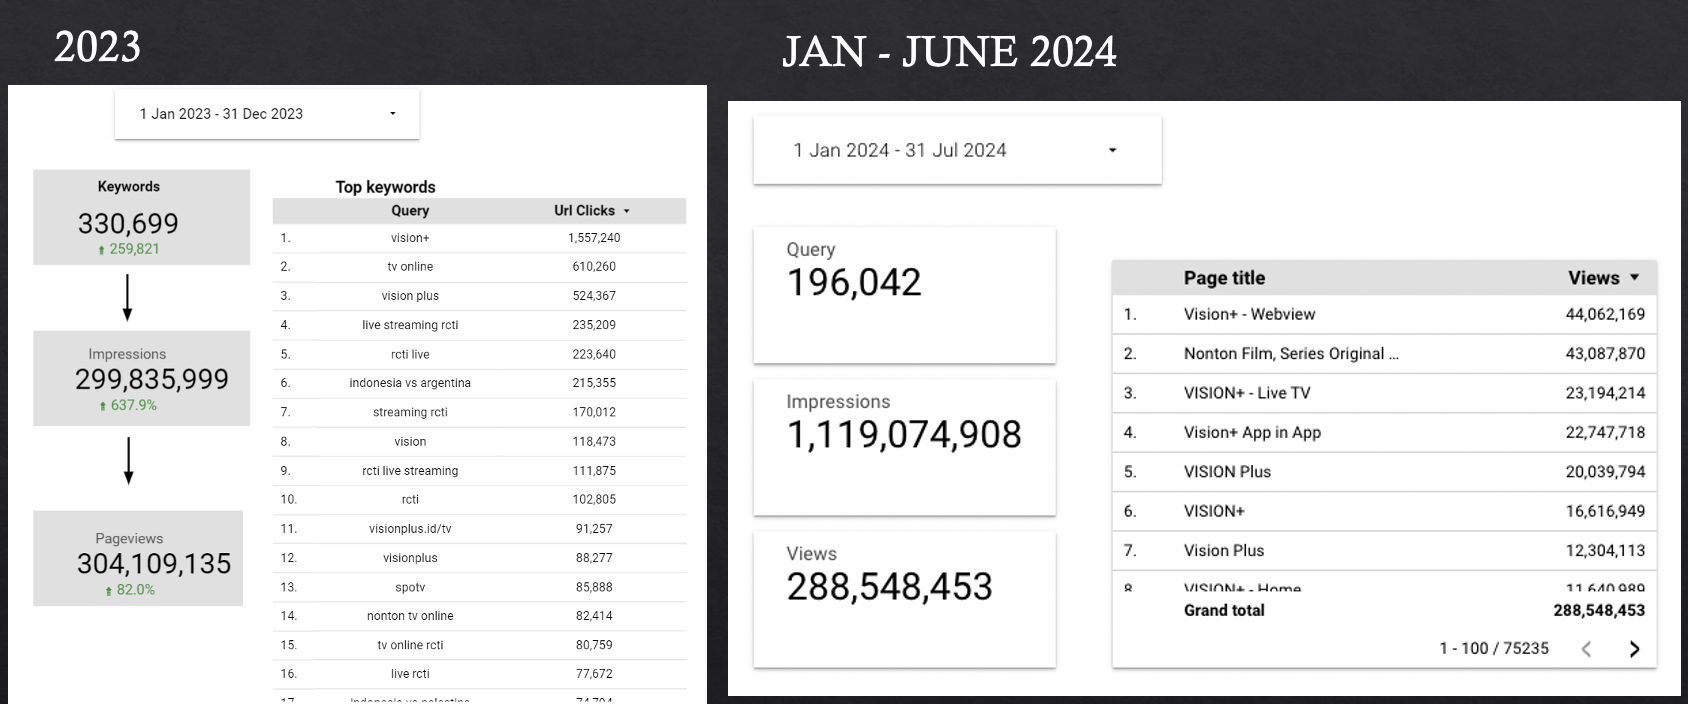Open the 2023 date range dropdown

(266, 114)
